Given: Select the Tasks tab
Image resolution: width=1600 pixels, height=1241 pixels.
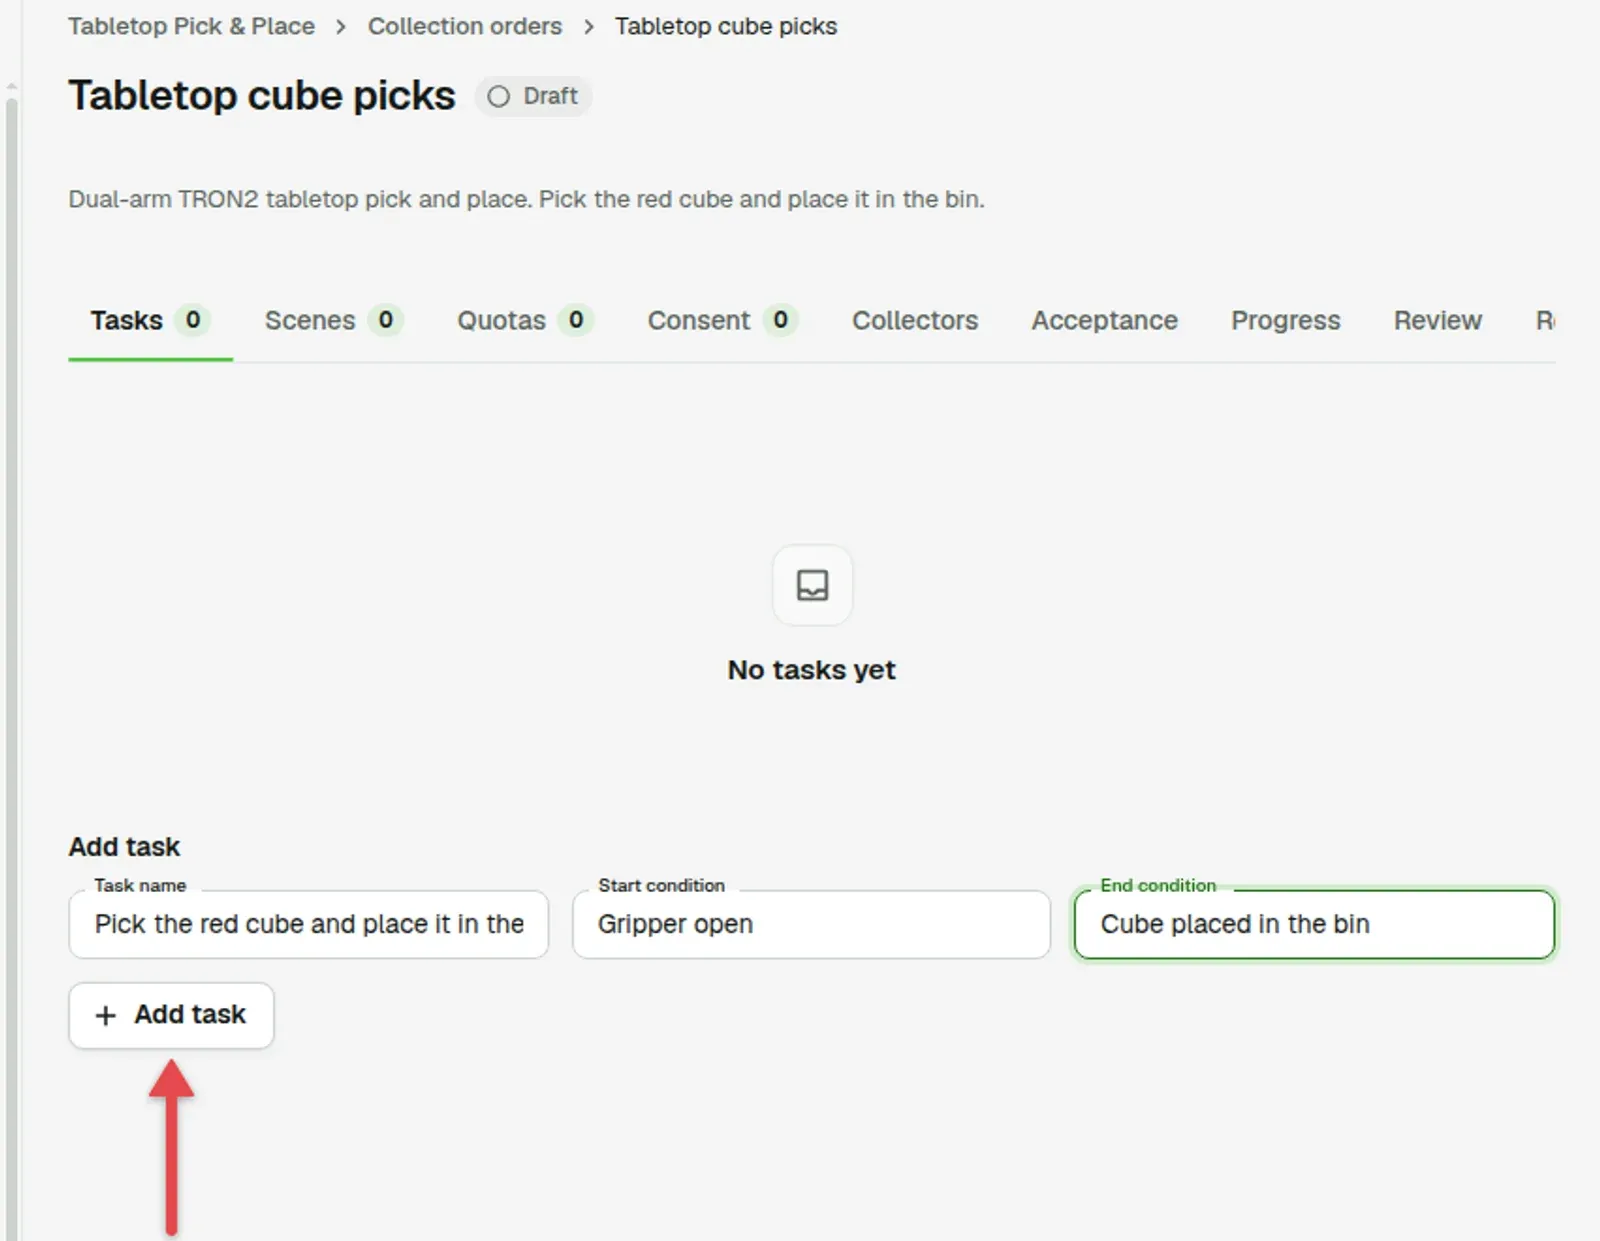Looking at the screenshot, I should point(150,320).
